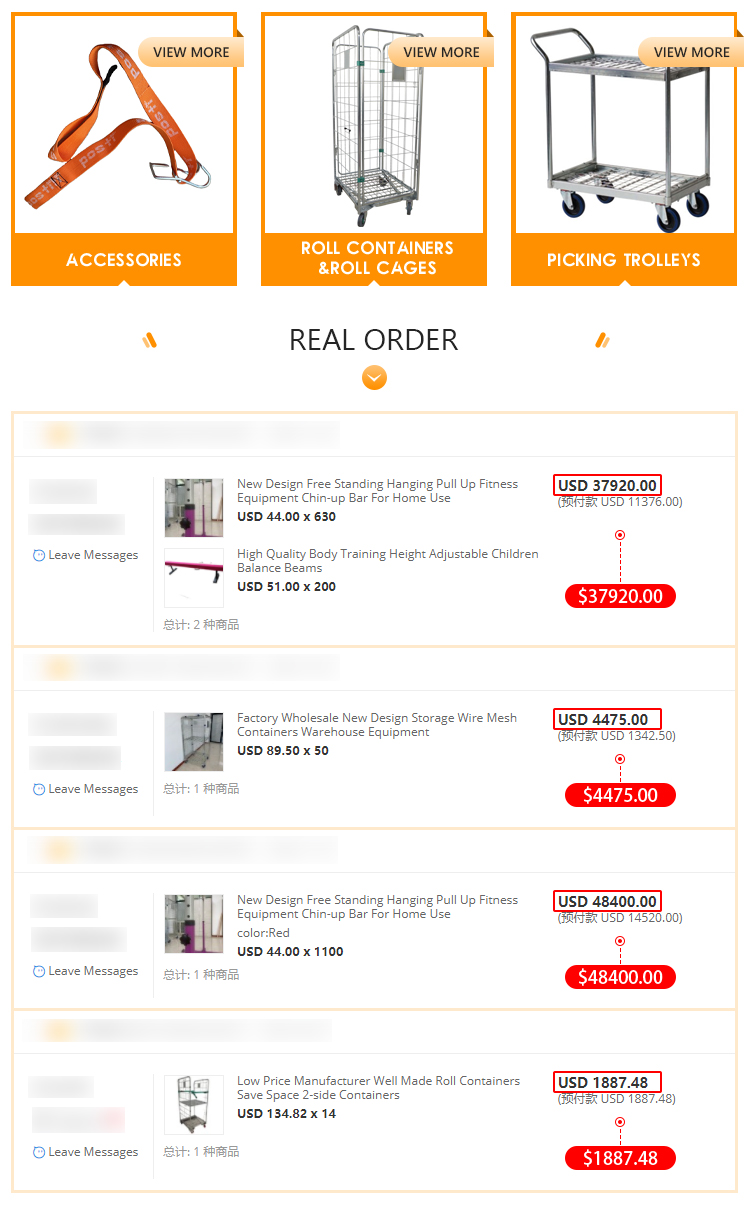Click the Leave Messages icon in the $4475 order

pos(39,789)
